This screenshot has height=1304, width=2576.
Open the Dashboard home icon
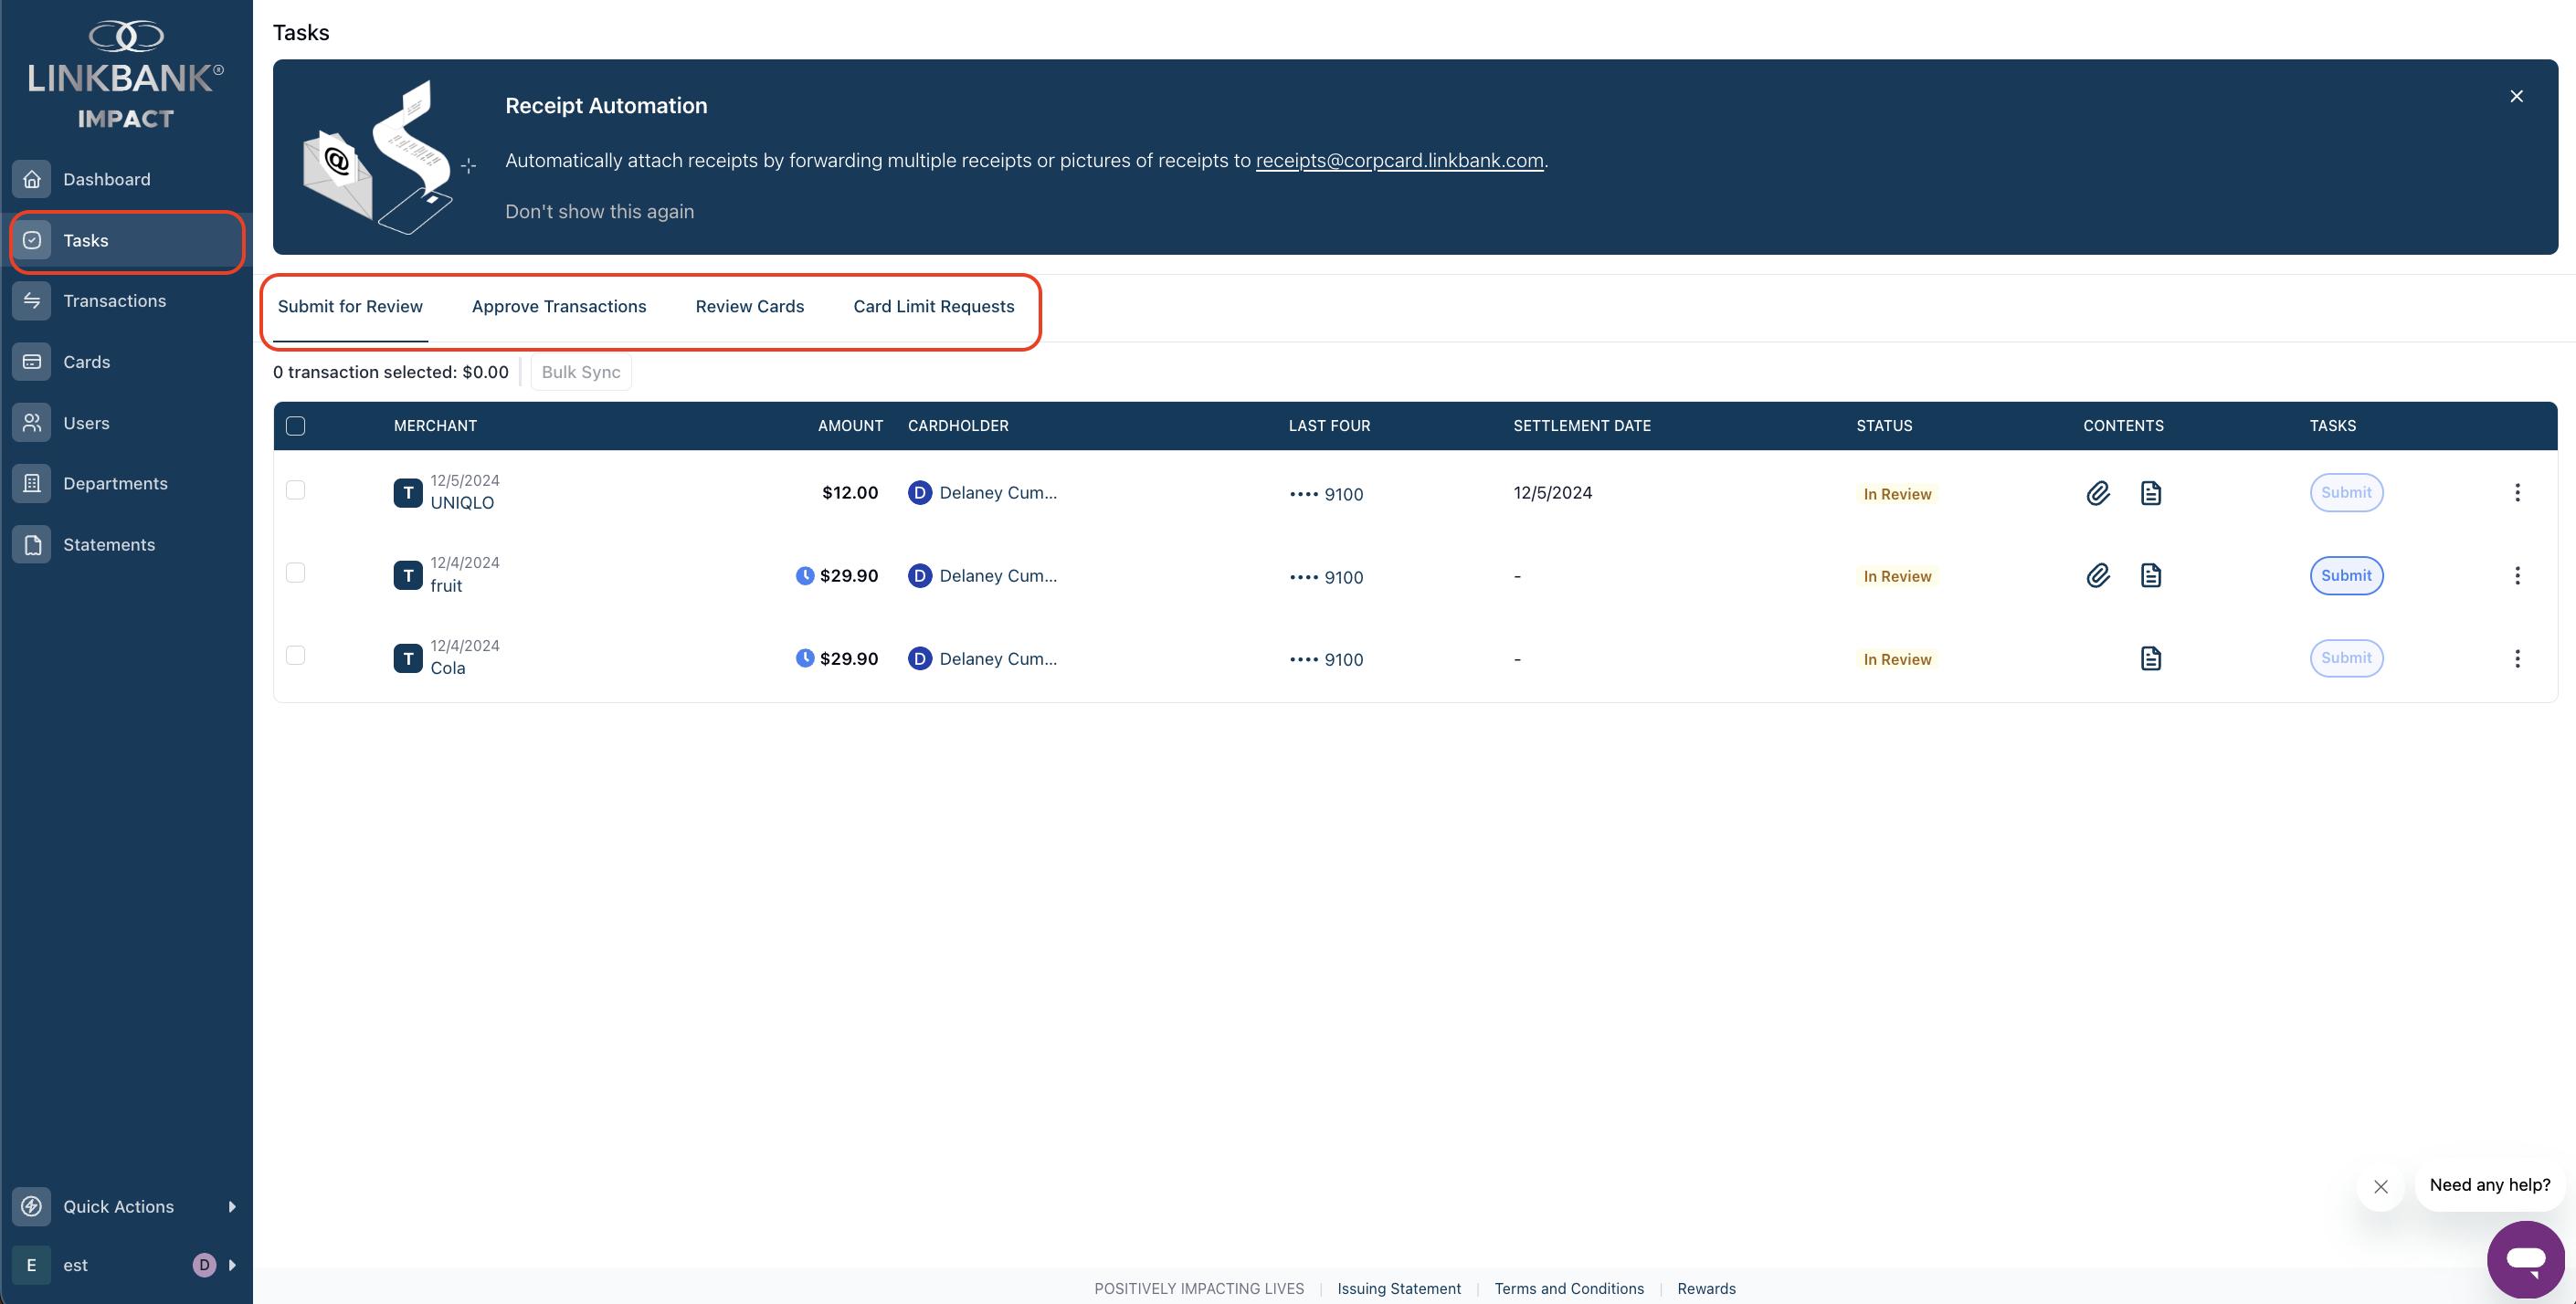(x=32, y=179)
